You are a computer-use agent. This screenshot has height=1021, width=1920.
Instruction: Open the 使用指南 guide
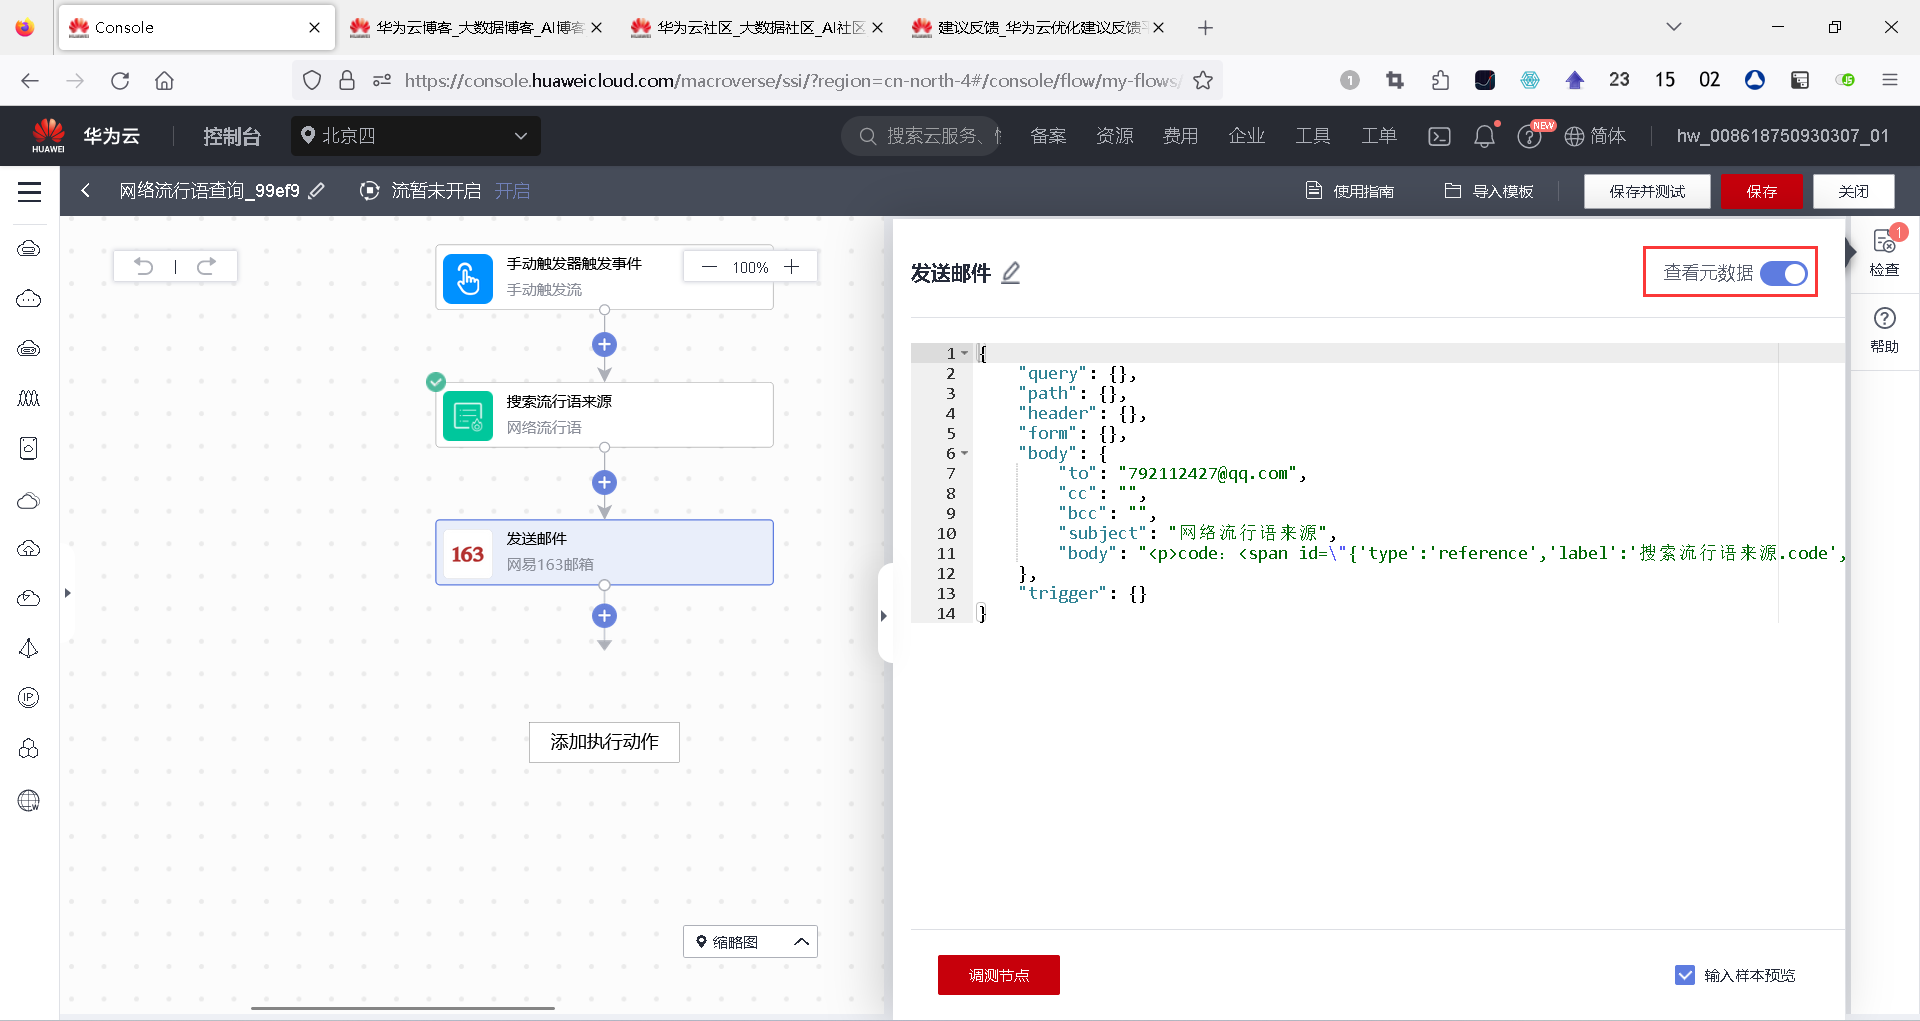(1350, 191)
